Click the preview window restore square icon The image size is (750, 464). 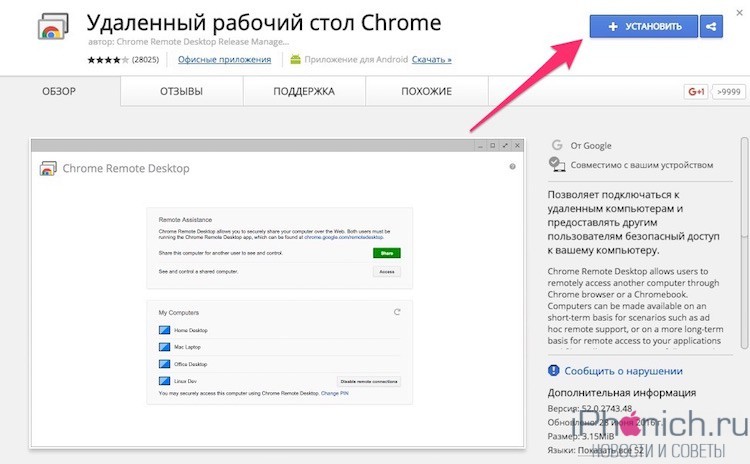493,145
